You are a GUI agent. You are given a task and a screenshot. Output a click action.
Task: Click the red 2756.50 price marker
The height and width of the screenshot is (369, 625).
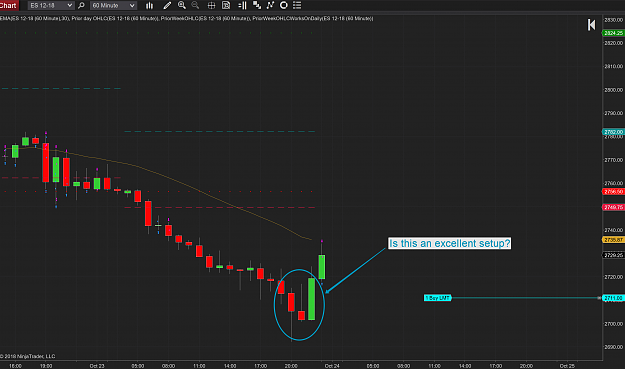tap(613, 192)
